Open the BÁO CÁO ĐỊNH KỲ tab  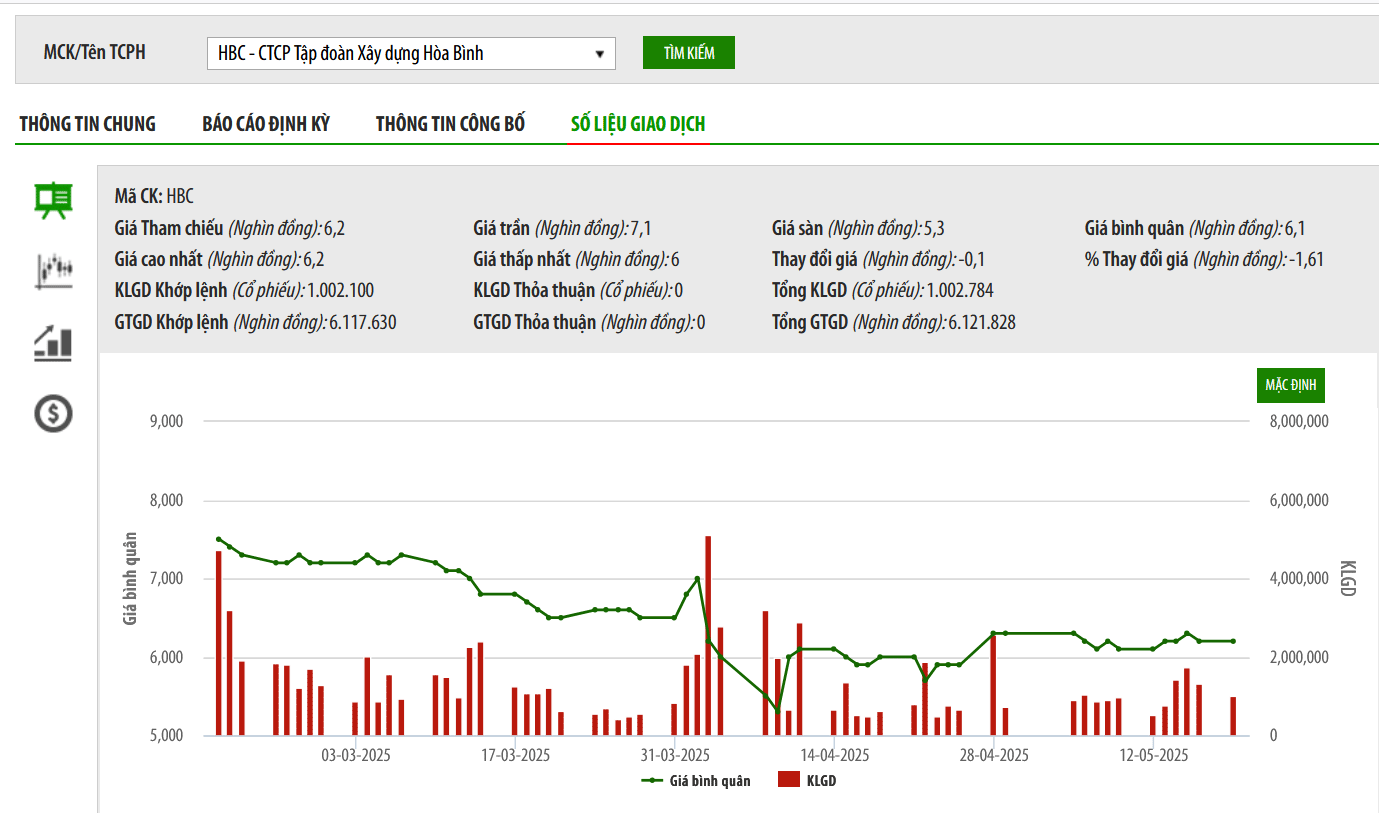(266, 125)
